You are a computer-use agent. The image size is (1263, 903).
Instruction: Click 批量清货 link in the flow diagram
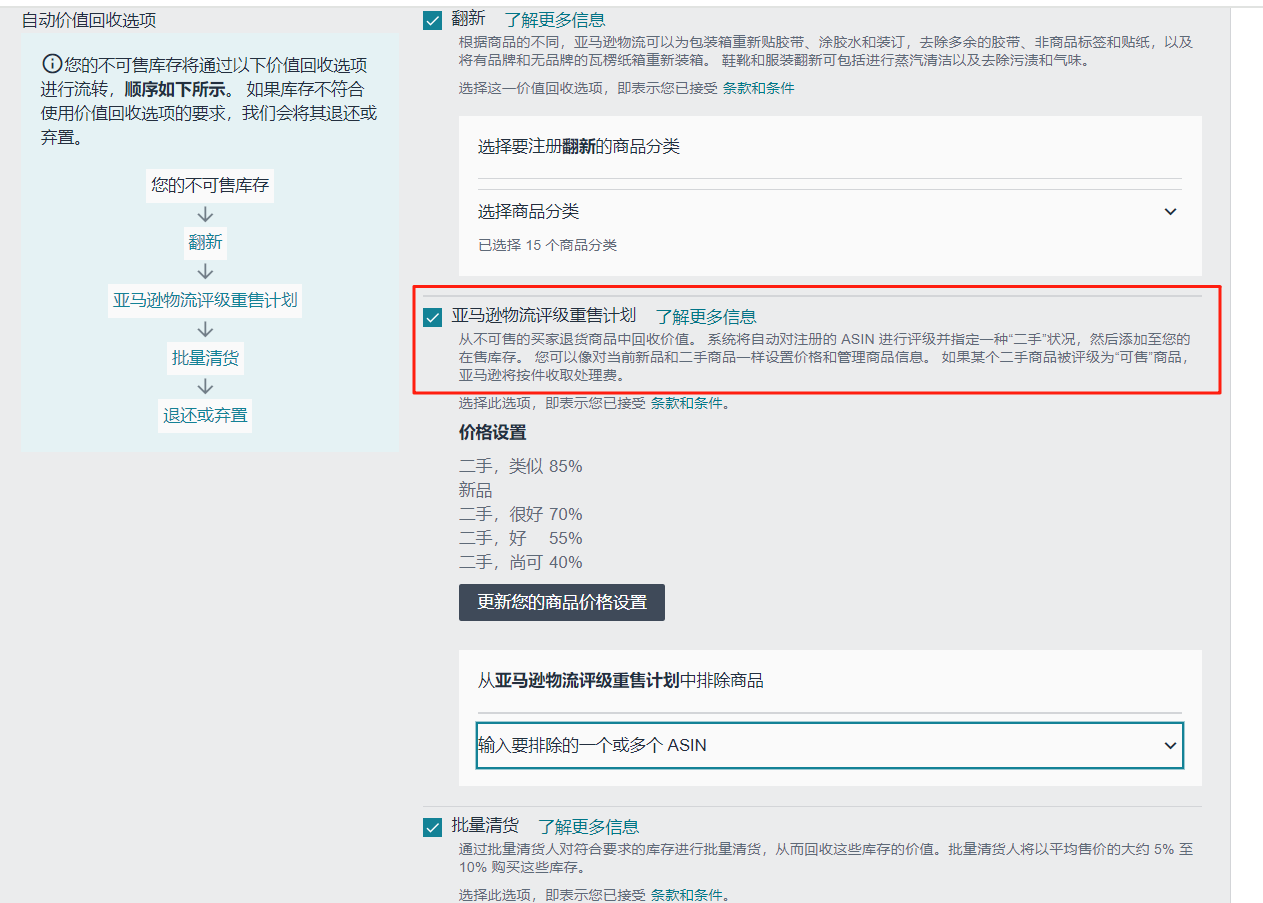pyautogui.click(x=205, y=358)
